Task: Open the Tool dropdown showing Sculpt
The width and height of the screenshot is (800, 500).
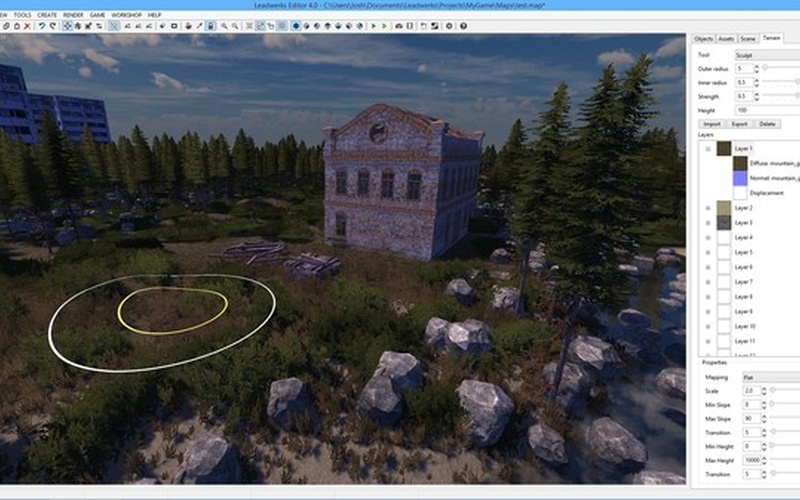Action: (x=765, y=55)
